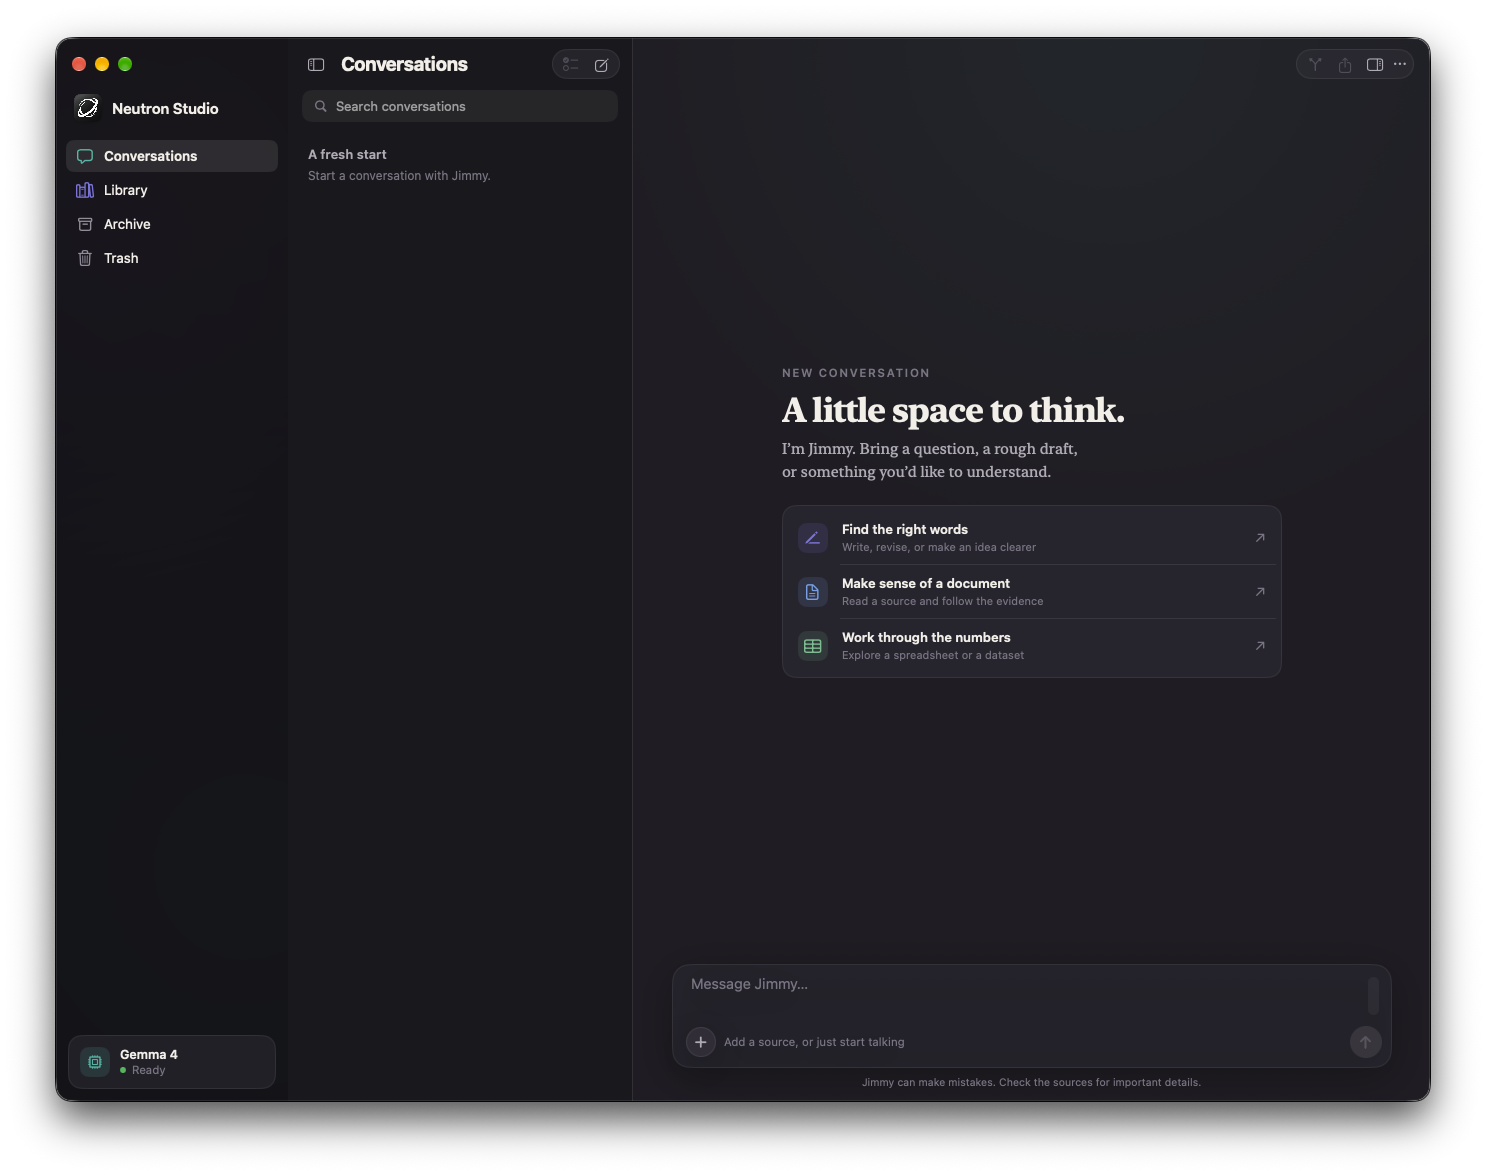This screenshot has height=1175, width=1486.
Task: Click the arrow on 'Make sense of a document' row
Action: click(x=1260, y=592)
